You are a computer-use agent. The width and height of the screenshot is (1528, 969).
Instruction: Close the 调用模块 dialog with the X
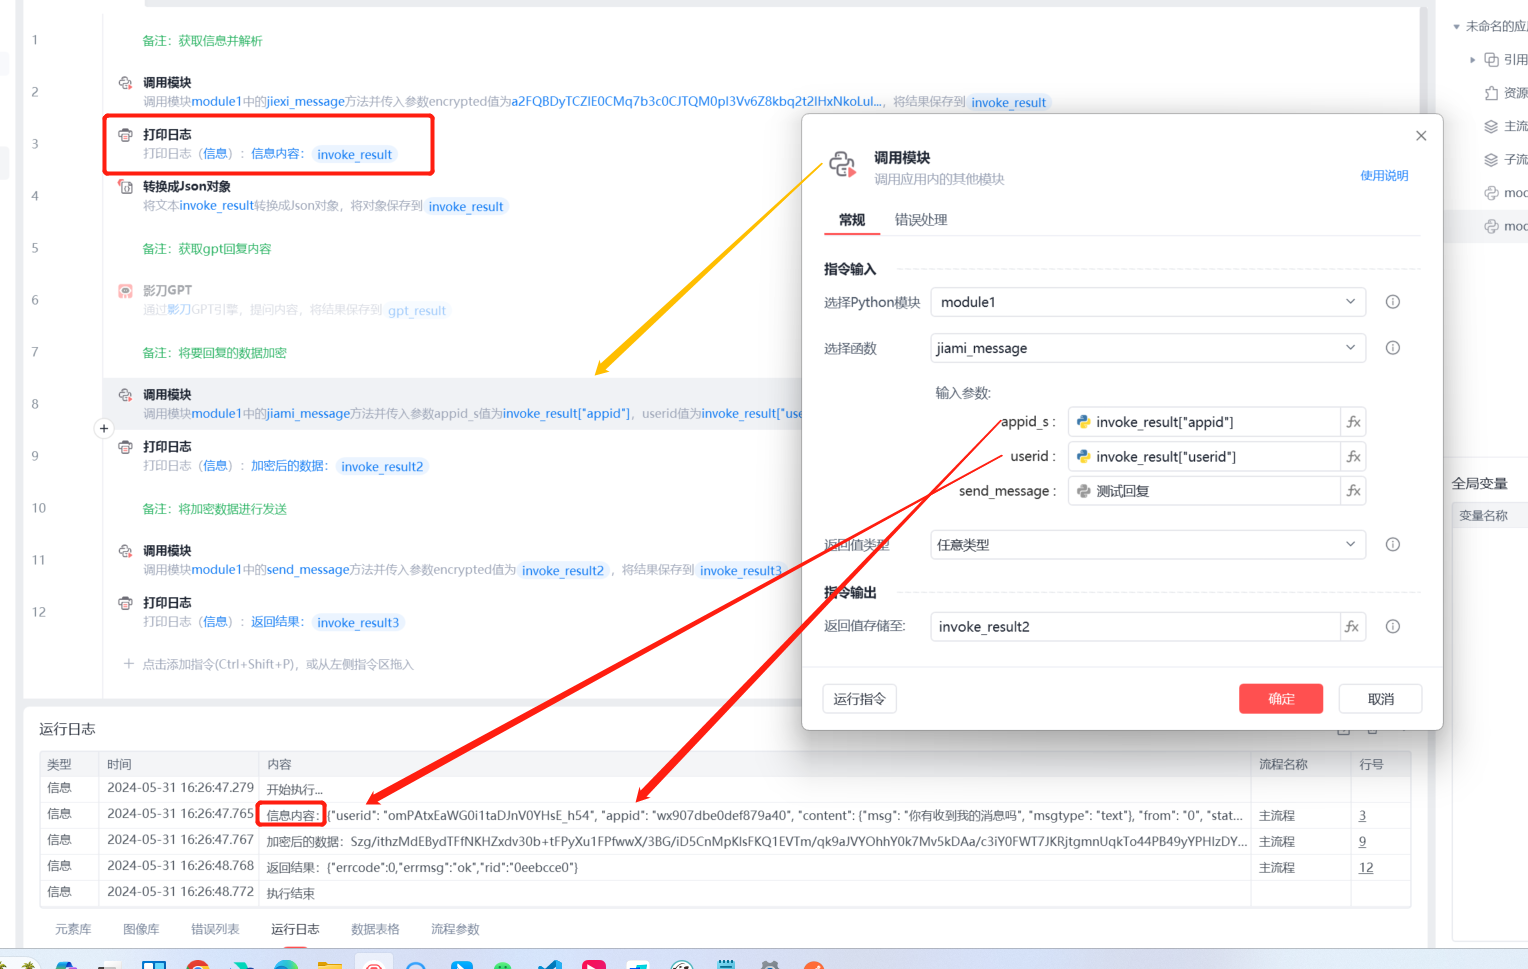coord(1421,136)
